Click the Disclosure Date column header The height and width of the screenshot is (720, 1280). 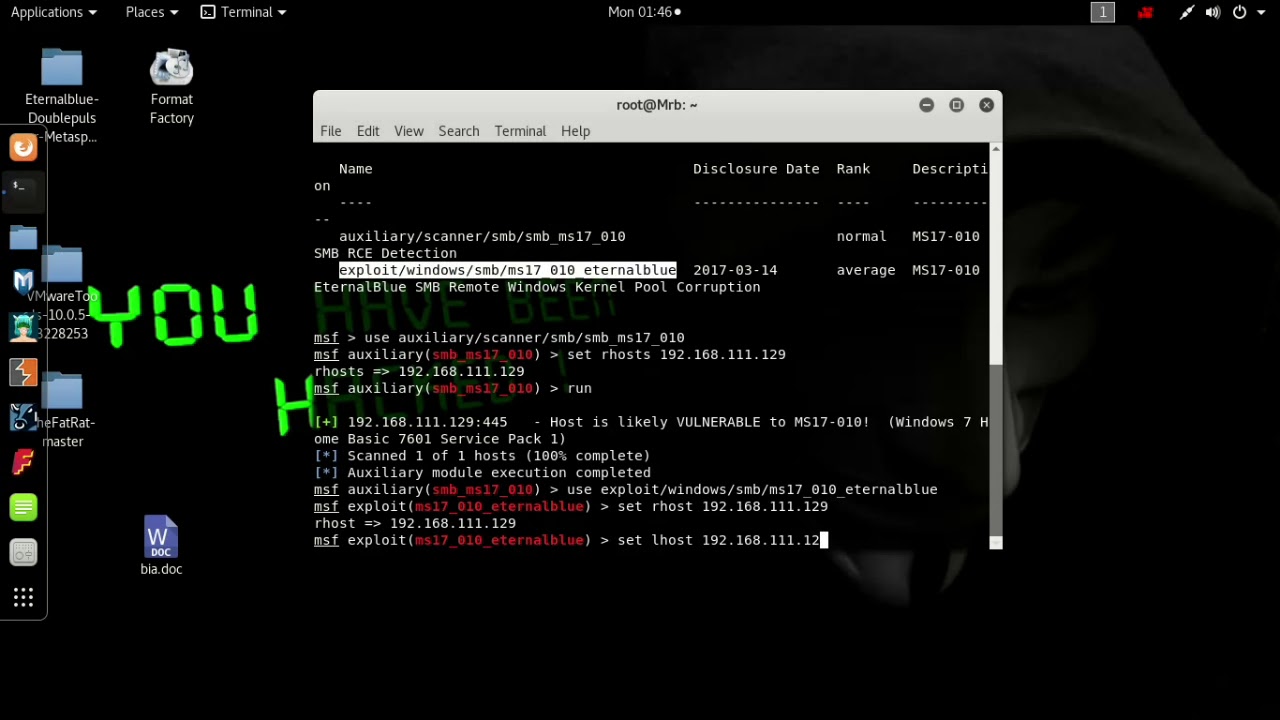pyautogui.click(x=756, y=169)
